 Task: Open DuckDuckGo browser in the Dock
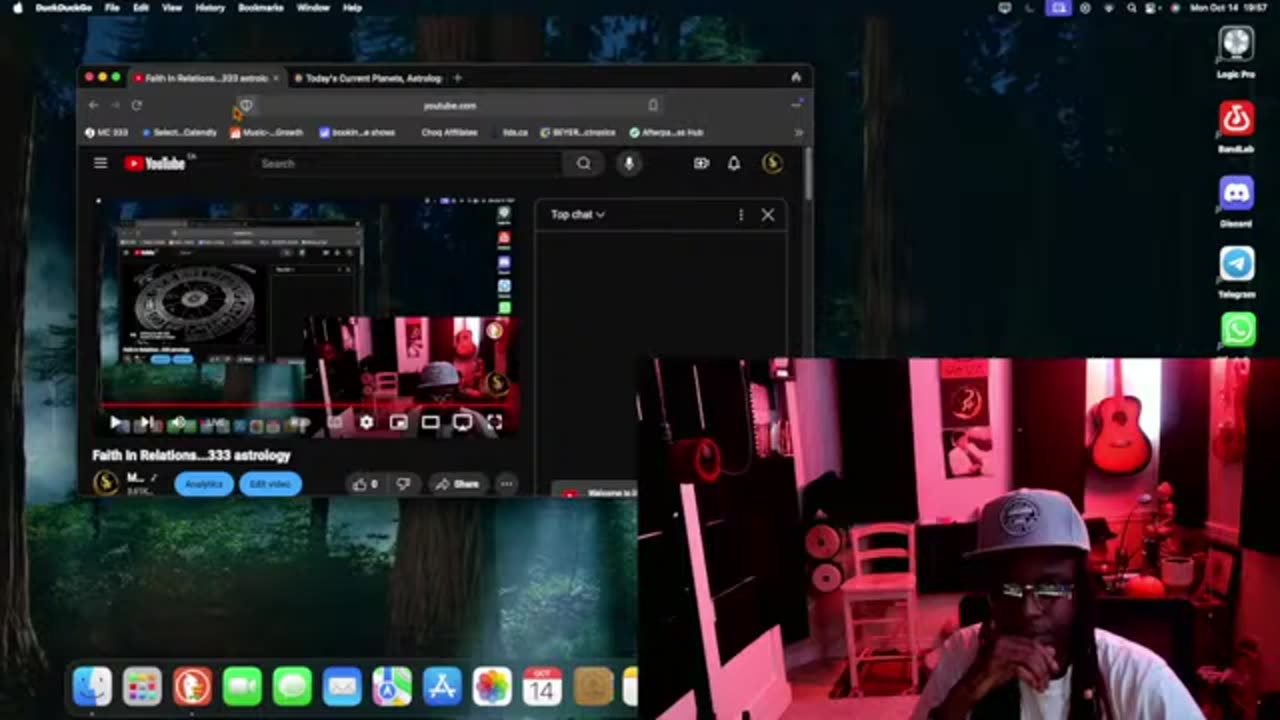(192, 687)
